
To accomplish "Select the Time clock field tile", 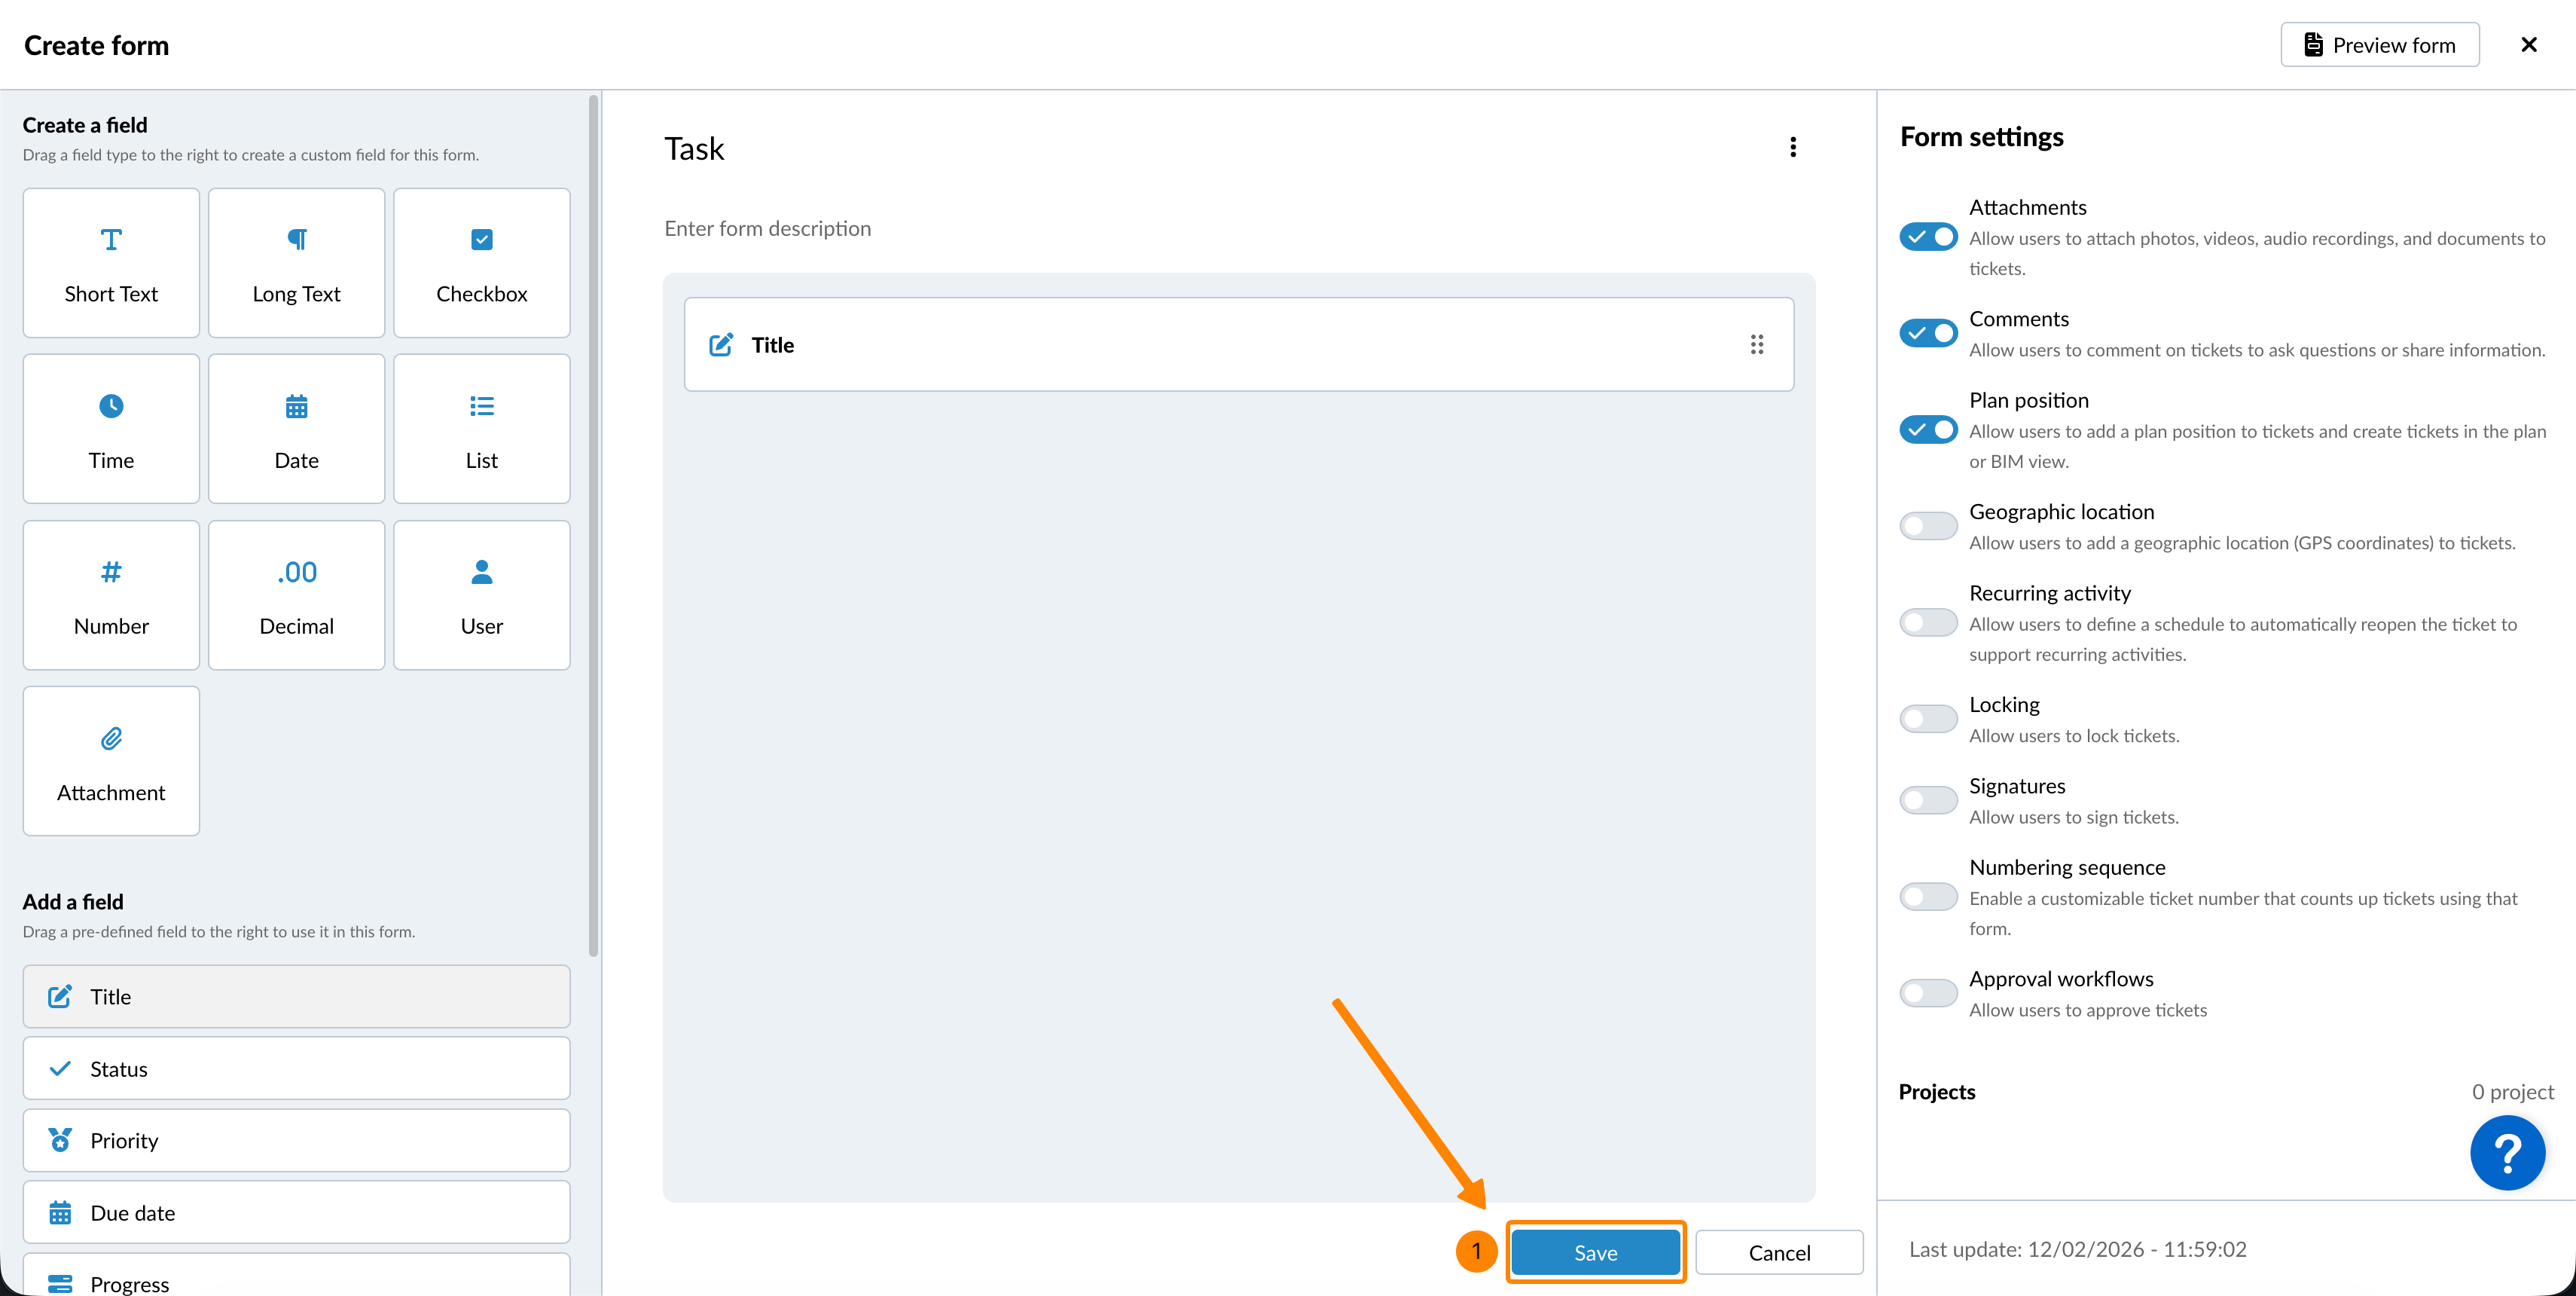I will 111,429.
